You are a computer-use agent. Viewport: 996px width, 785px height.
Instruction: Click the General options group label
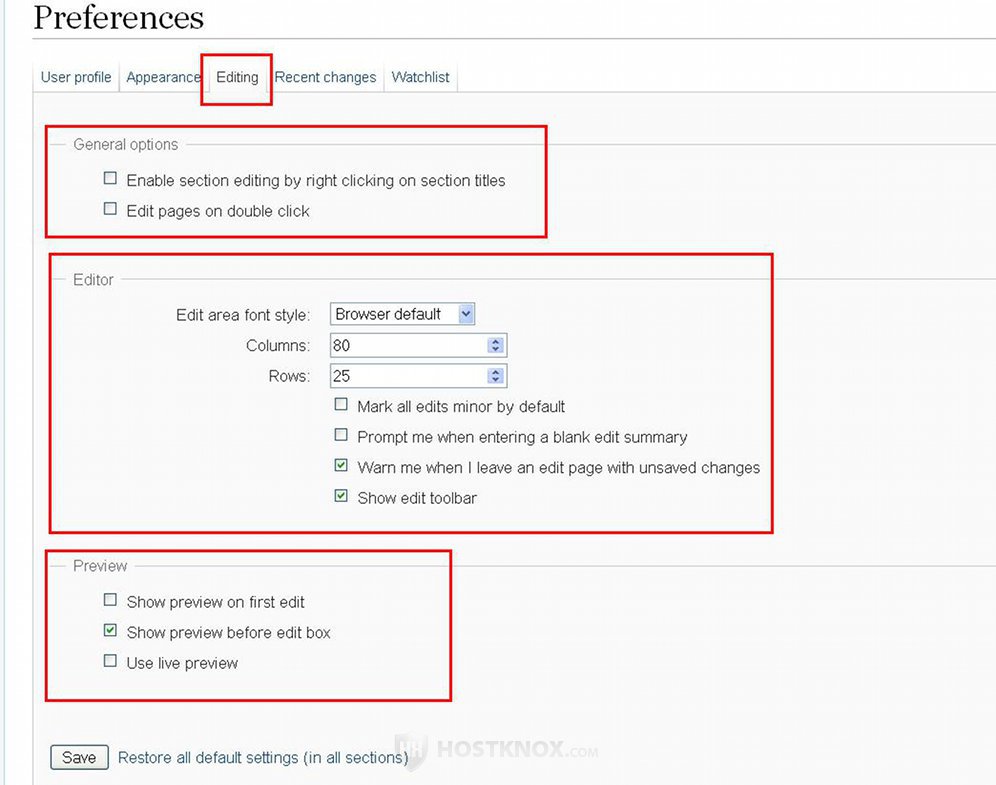126,145
